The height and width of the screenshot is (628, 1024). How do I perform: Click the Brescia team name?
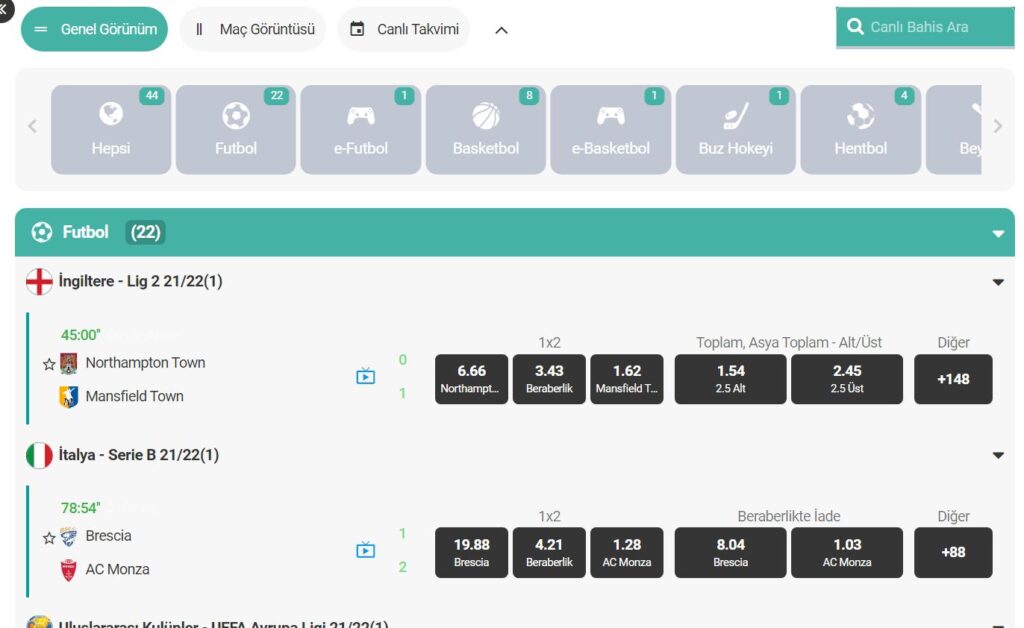tap(108, 535)
